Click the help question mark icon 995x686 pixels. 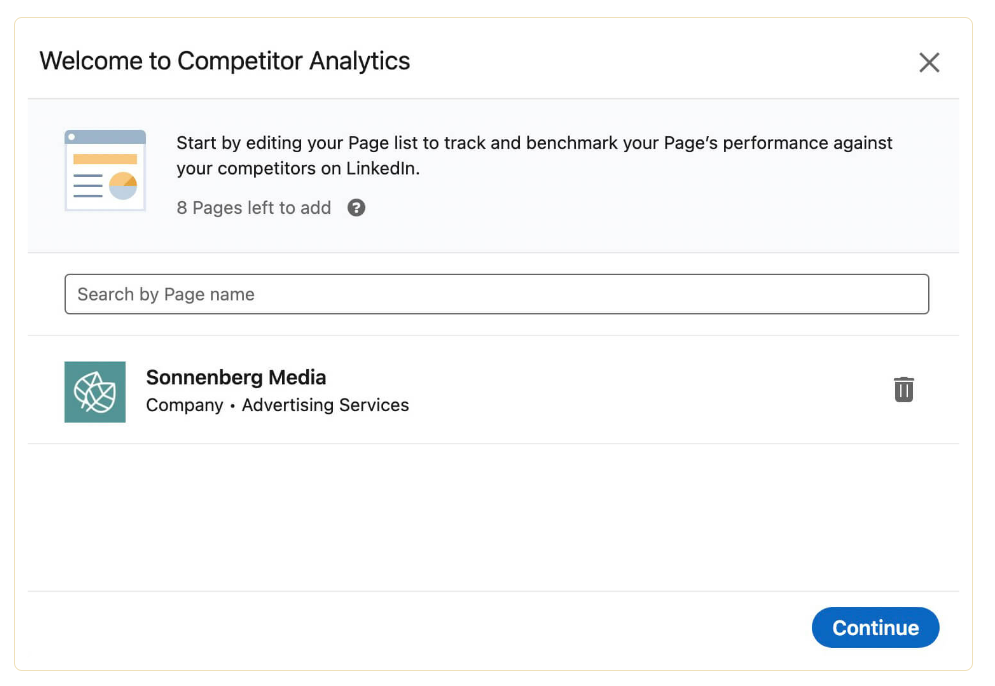point(356,208)
